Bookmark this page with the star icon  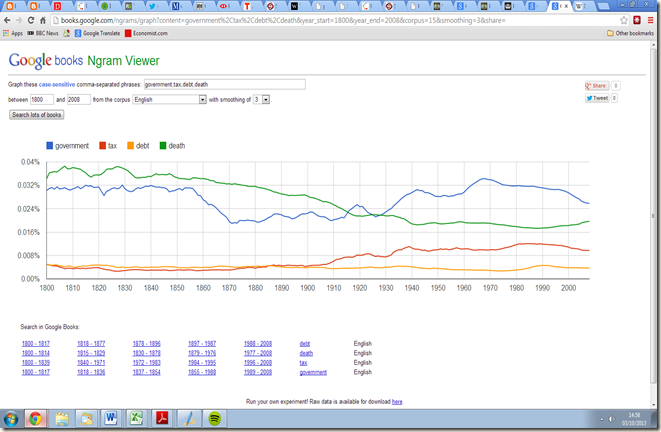[x=624, y=20]
